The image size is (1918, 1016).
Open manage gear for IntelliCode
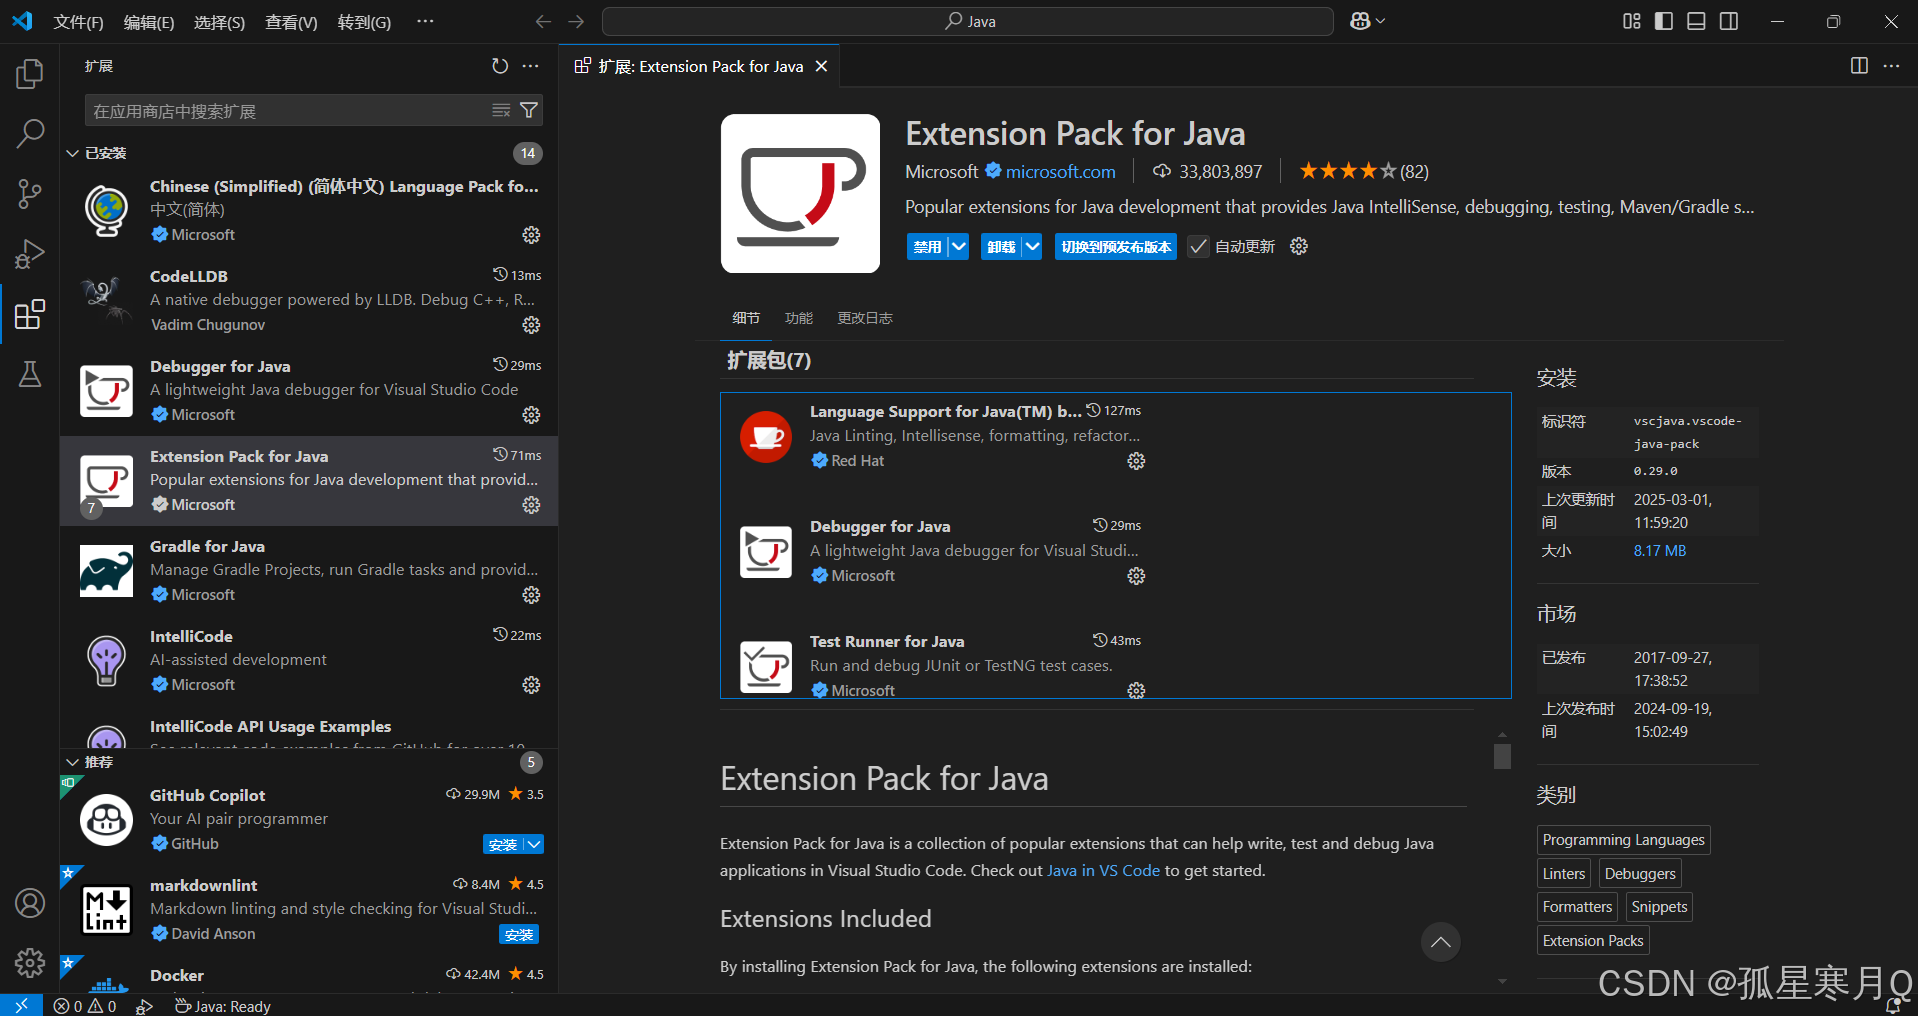[531, 685]
